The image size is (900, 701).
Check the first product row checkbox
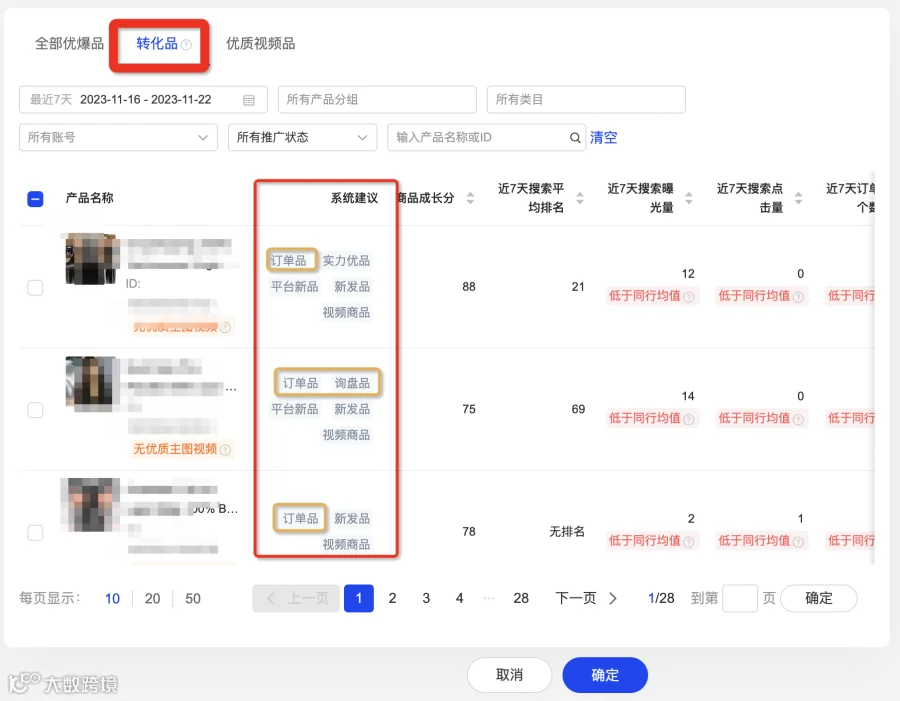tap(35, 288)
